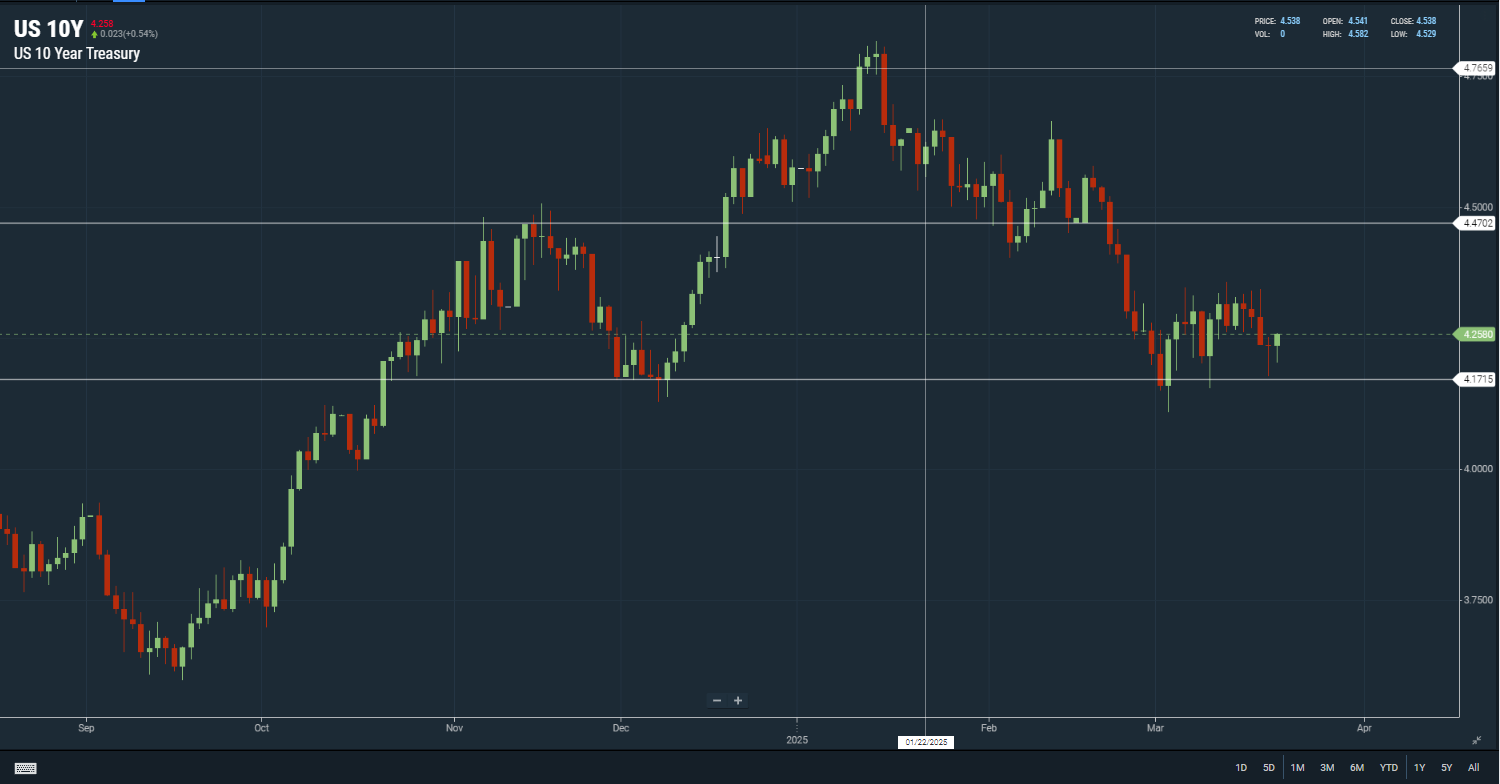Click the LOW value 4.529
The image size is (1500, 784).
click(1426, 34)
